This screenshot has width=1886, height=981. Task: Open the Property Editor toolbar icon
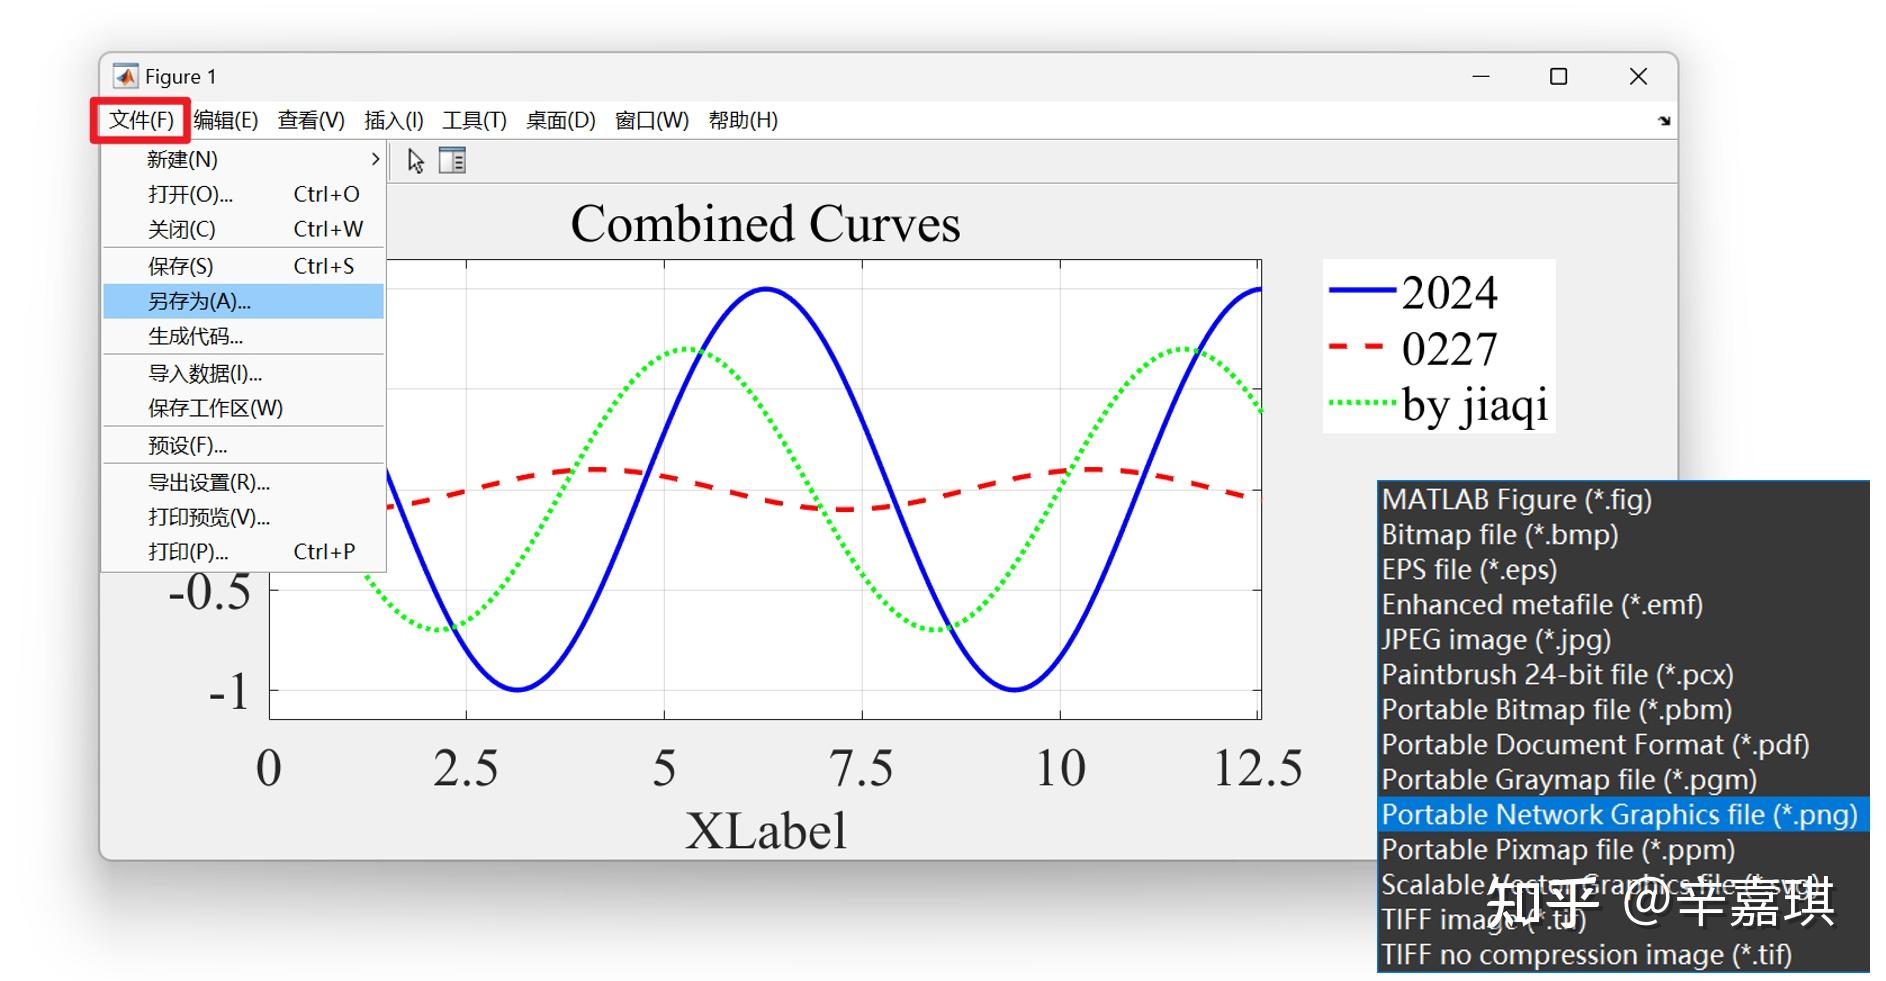[x=452, y=160]
